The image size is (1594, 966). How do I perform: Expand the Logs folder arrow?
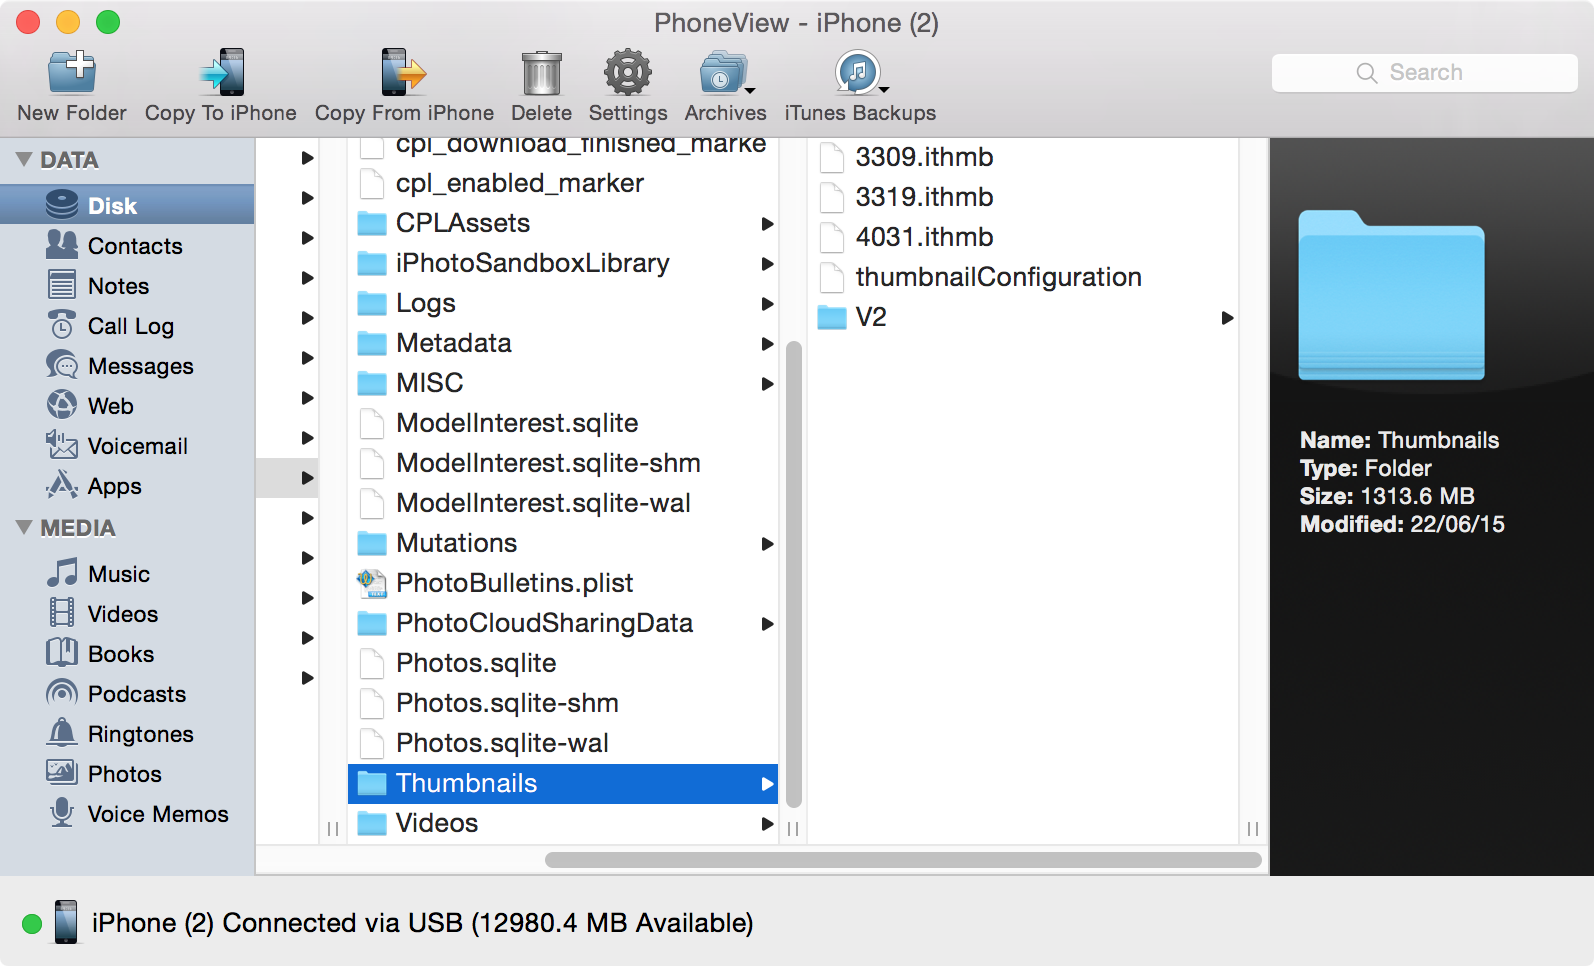click(x=767, y=304)
